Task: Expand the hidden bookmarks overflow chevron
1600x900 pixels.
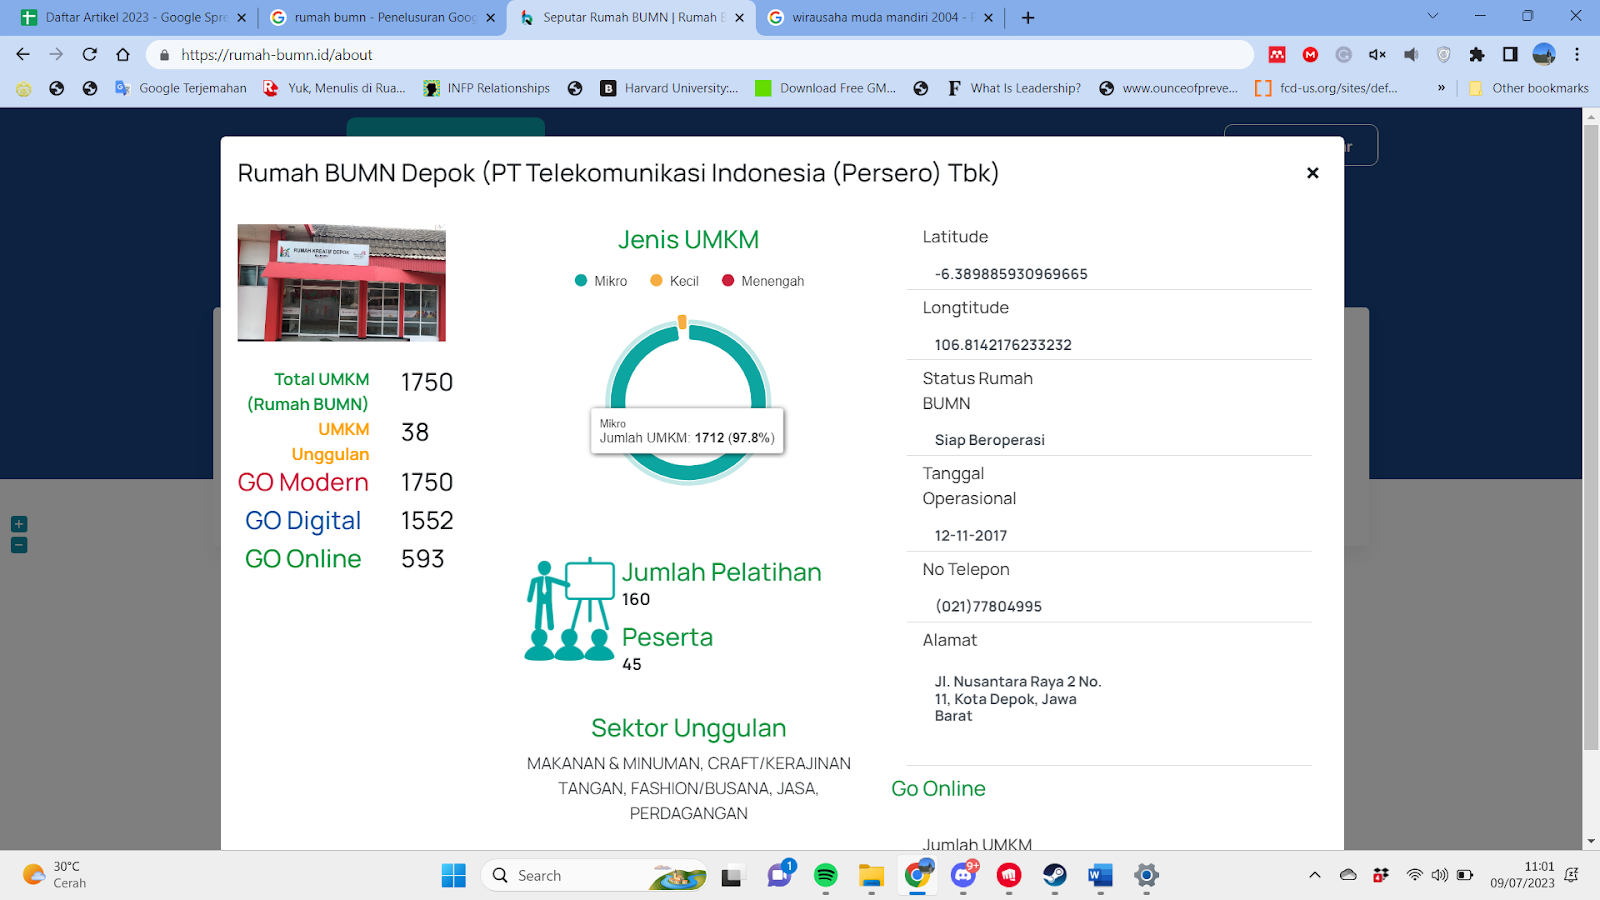Action: [1441, 88]
